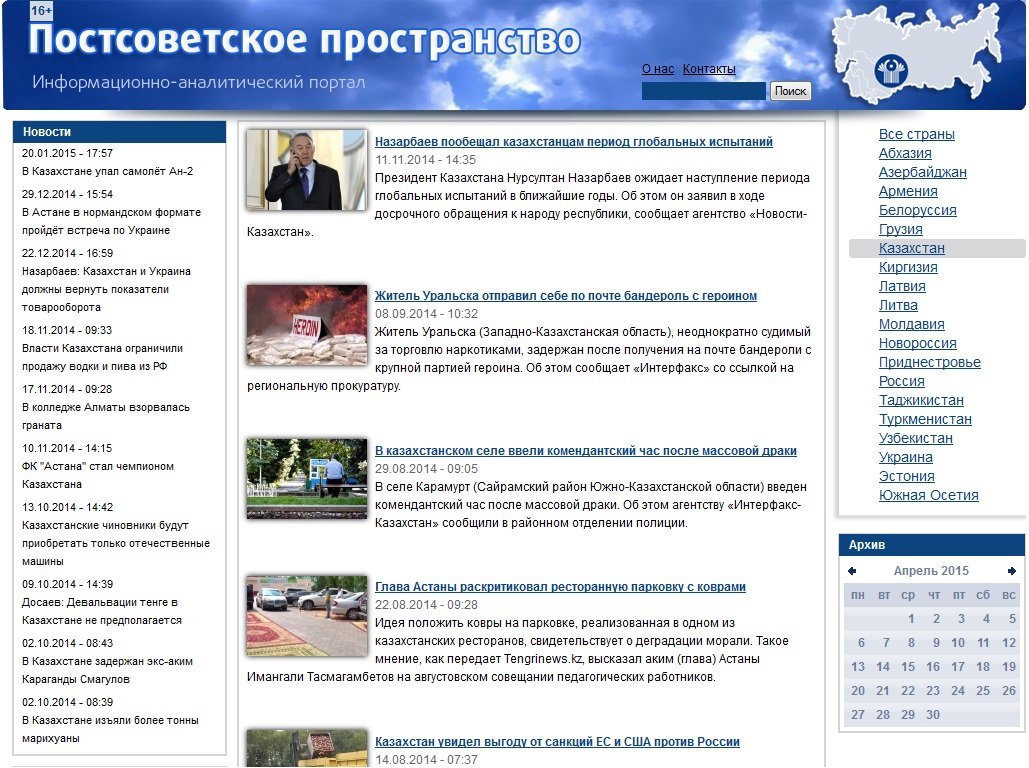Select Грузия in country list
Screen dimensions: 1029x768
(x=900, y=230)
